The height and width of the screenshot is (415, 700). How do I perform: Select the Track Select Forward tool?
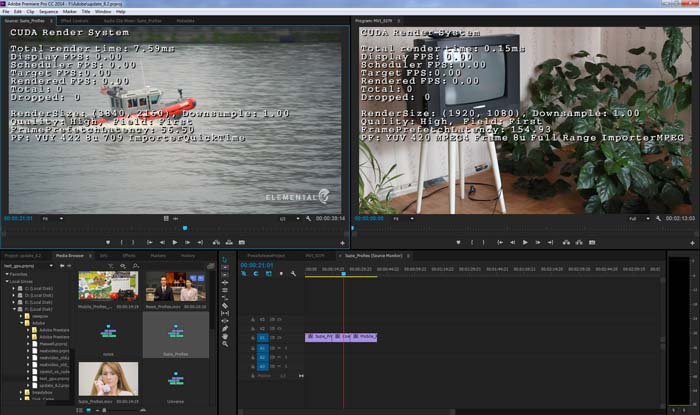point(225,267)
